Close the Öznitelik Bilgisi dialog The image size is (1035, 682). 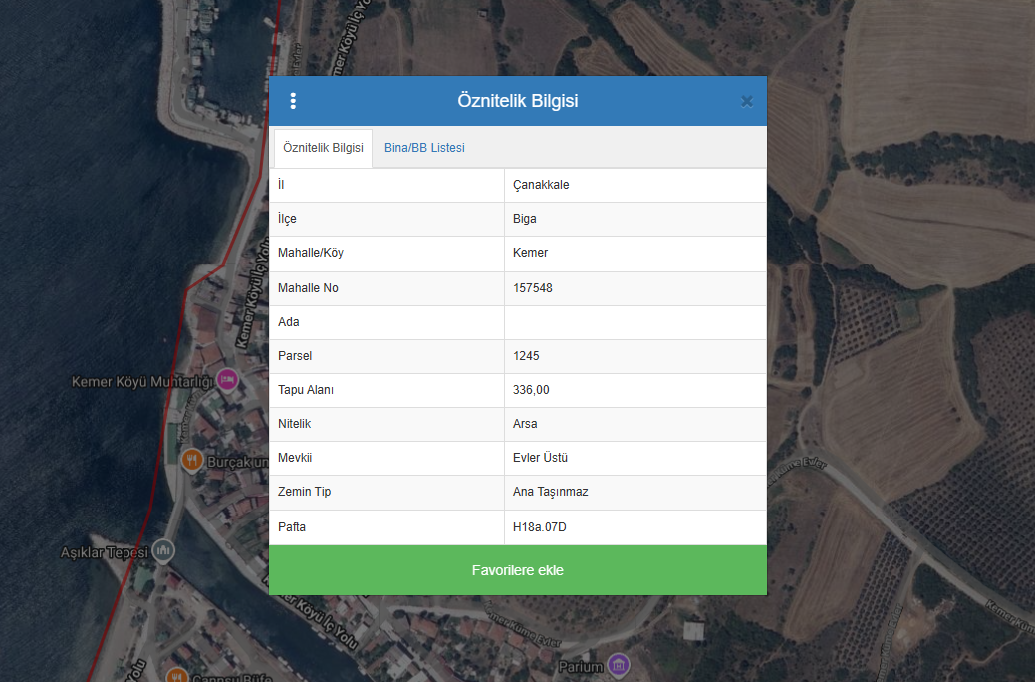point(746,101)
